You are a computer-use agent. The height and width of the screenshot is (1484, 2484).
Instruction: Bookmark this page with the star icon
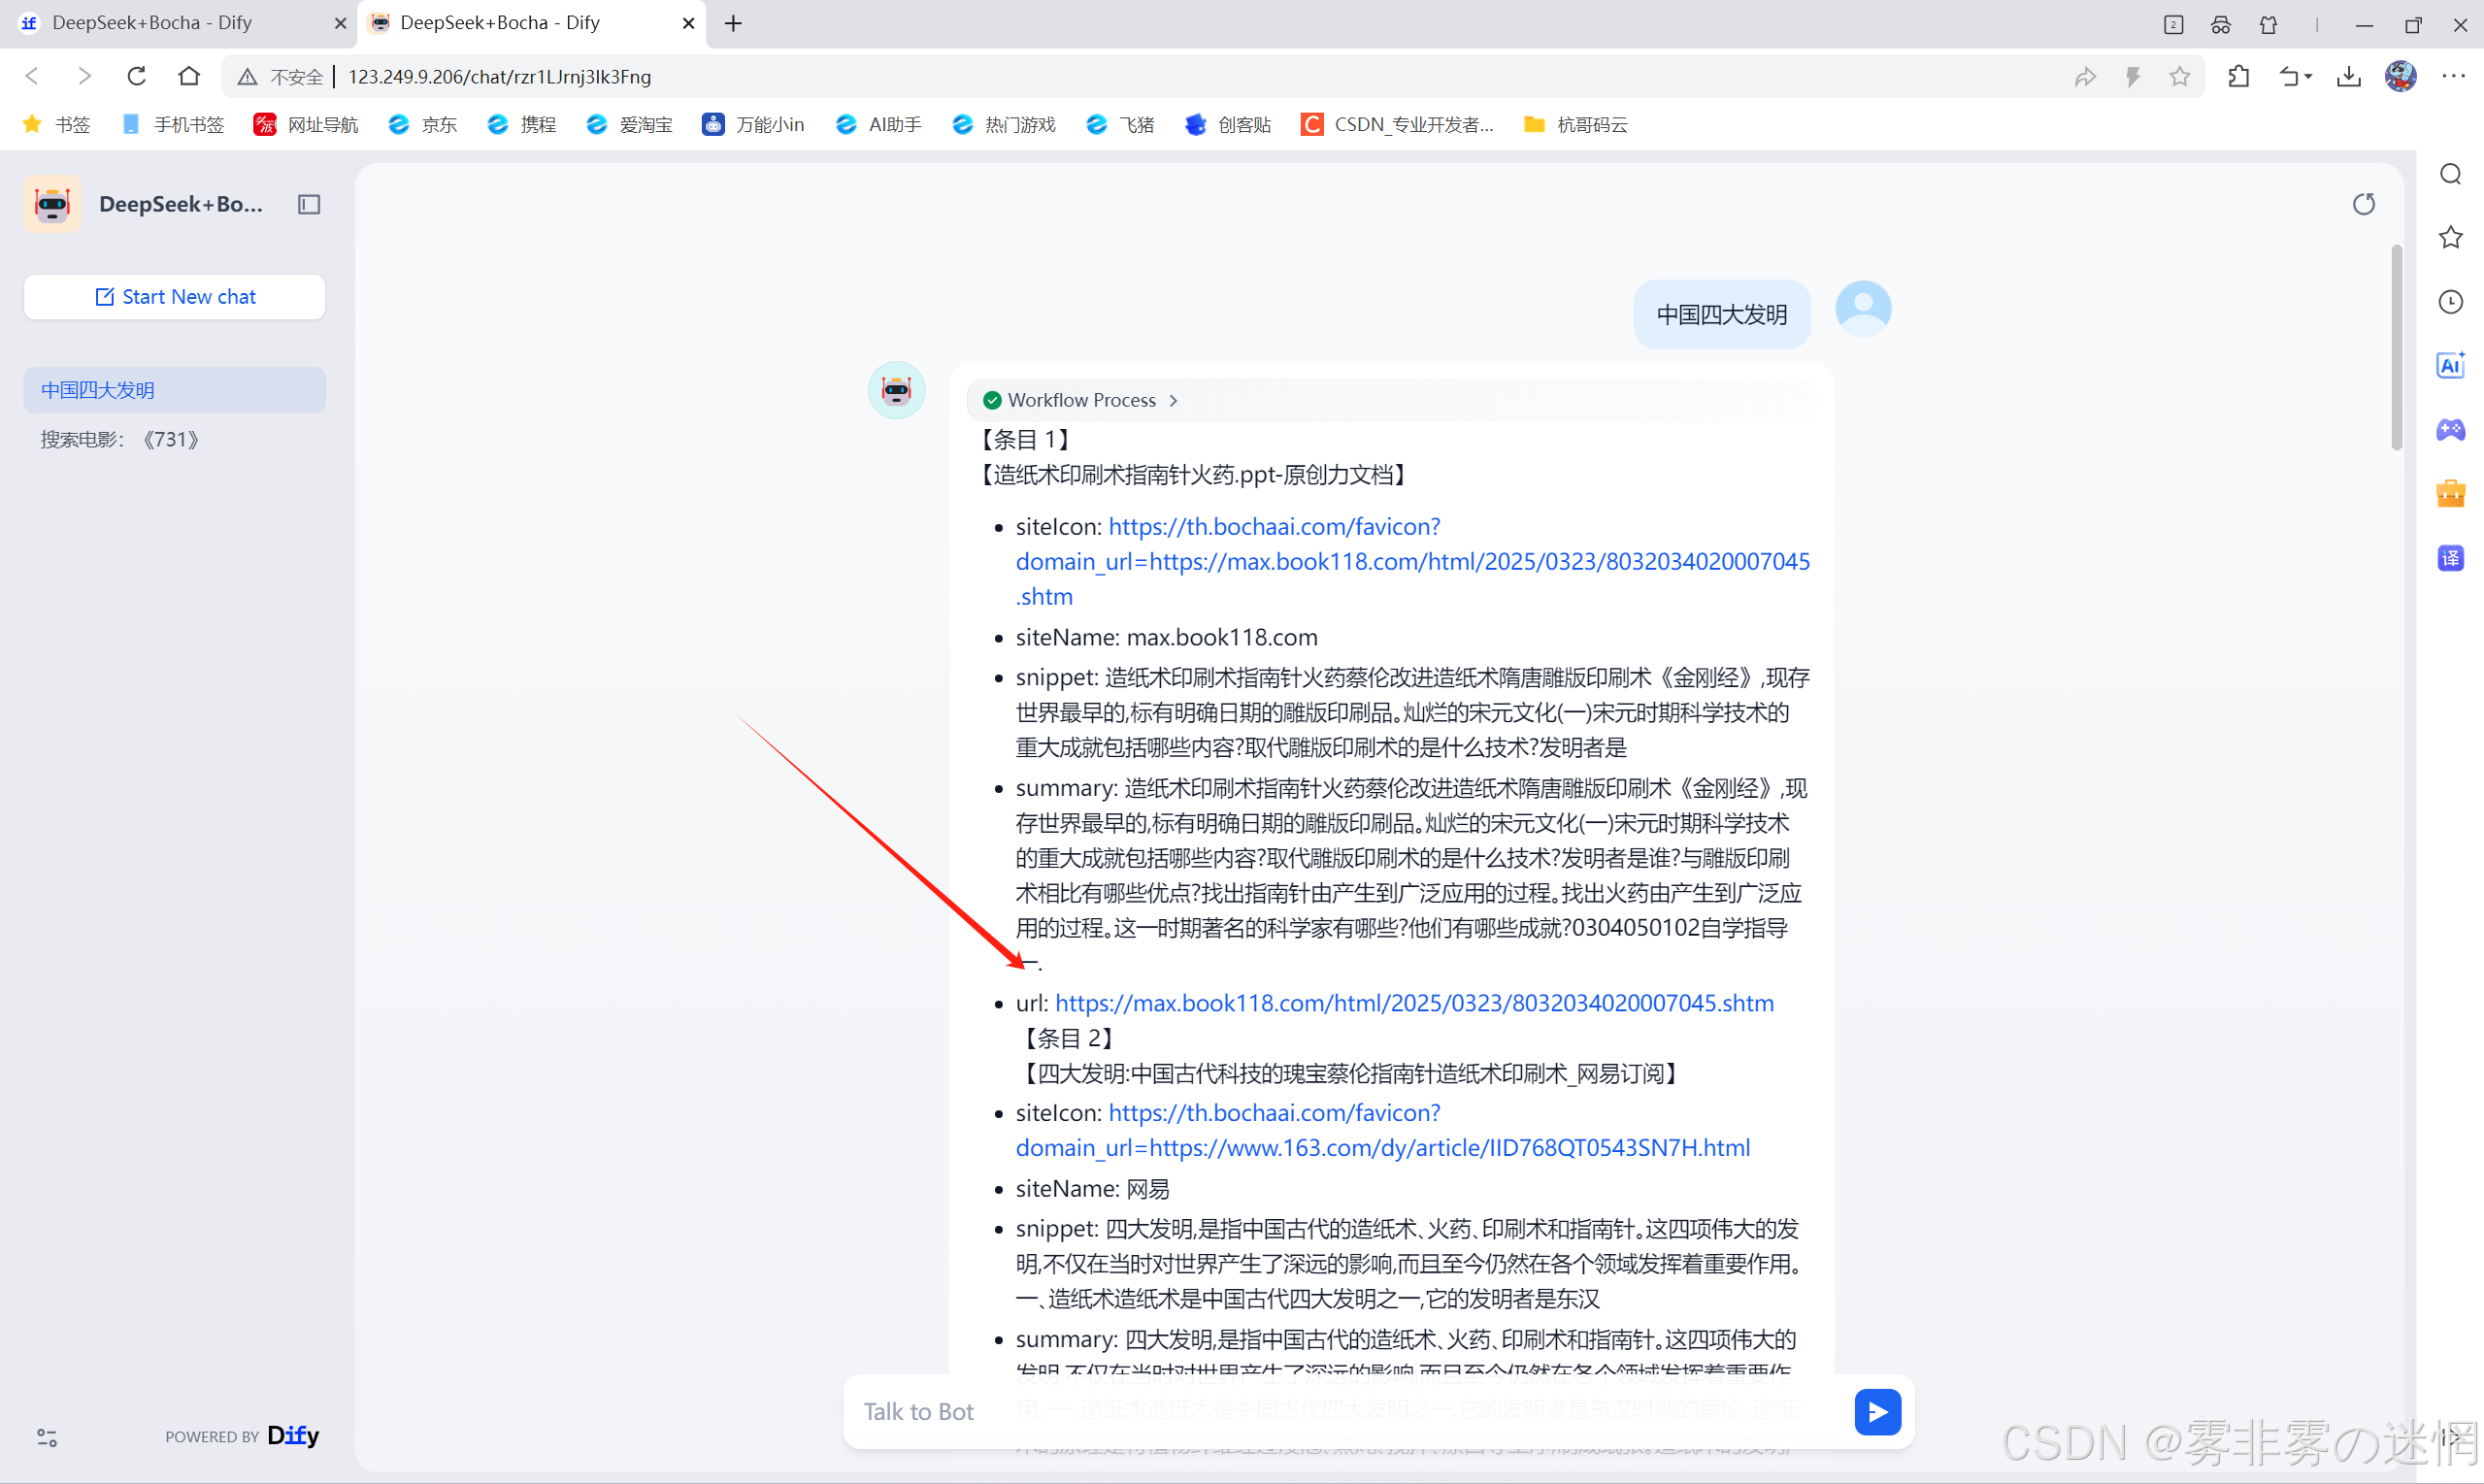2180,77
